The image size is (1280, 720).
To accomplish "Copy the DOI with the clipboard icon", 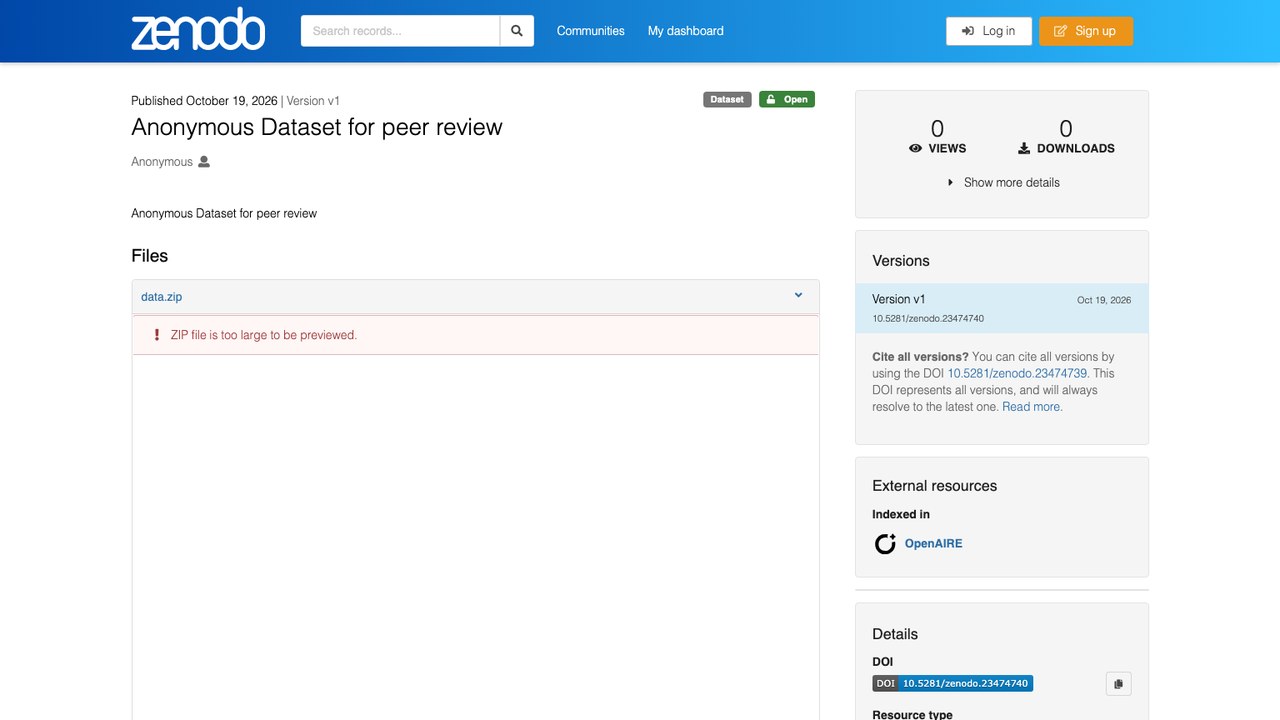I will tap(1118, 684).
